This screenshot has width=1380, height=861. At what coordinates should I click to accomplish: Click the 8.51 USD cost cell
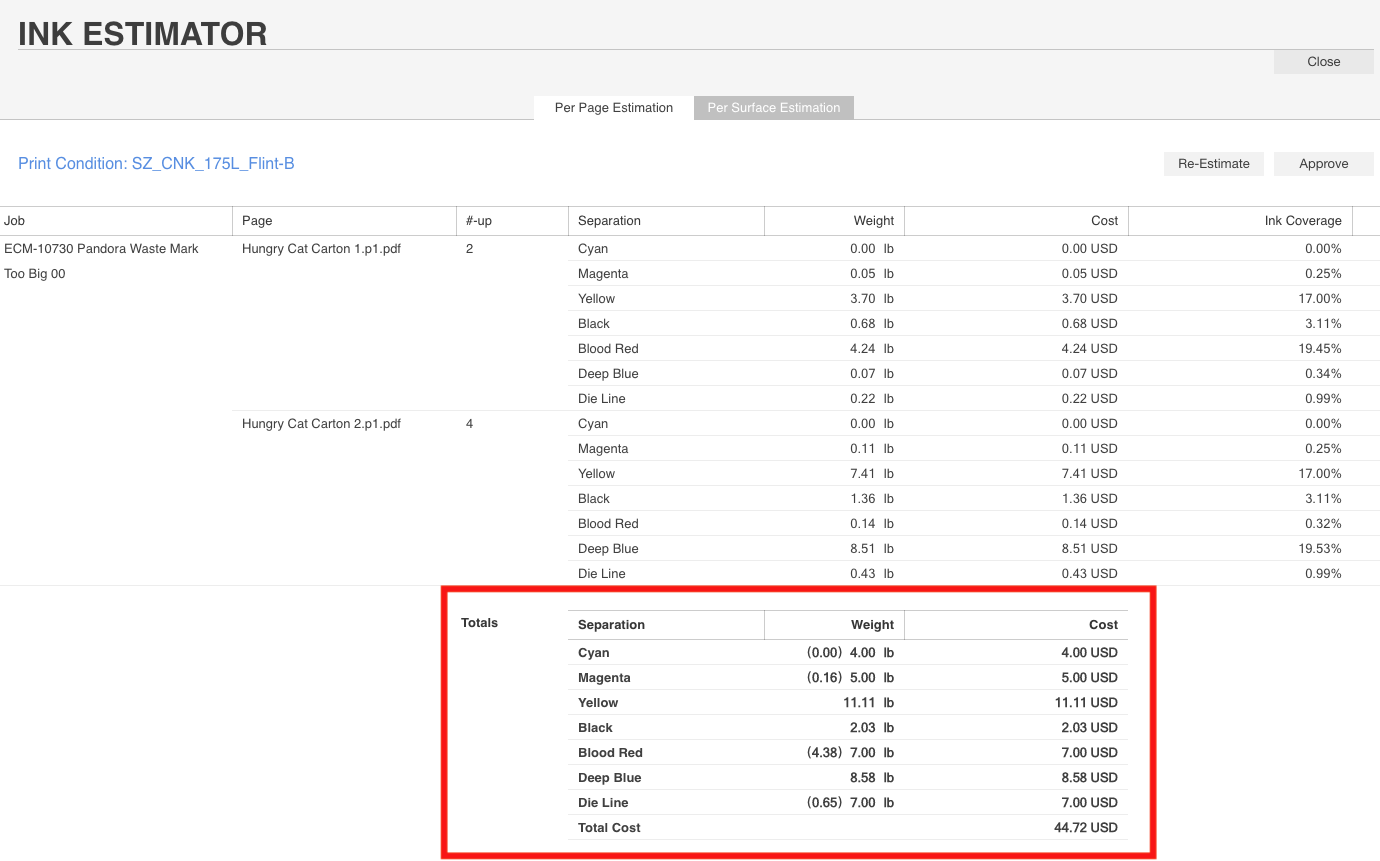(x=1089, y=549)
